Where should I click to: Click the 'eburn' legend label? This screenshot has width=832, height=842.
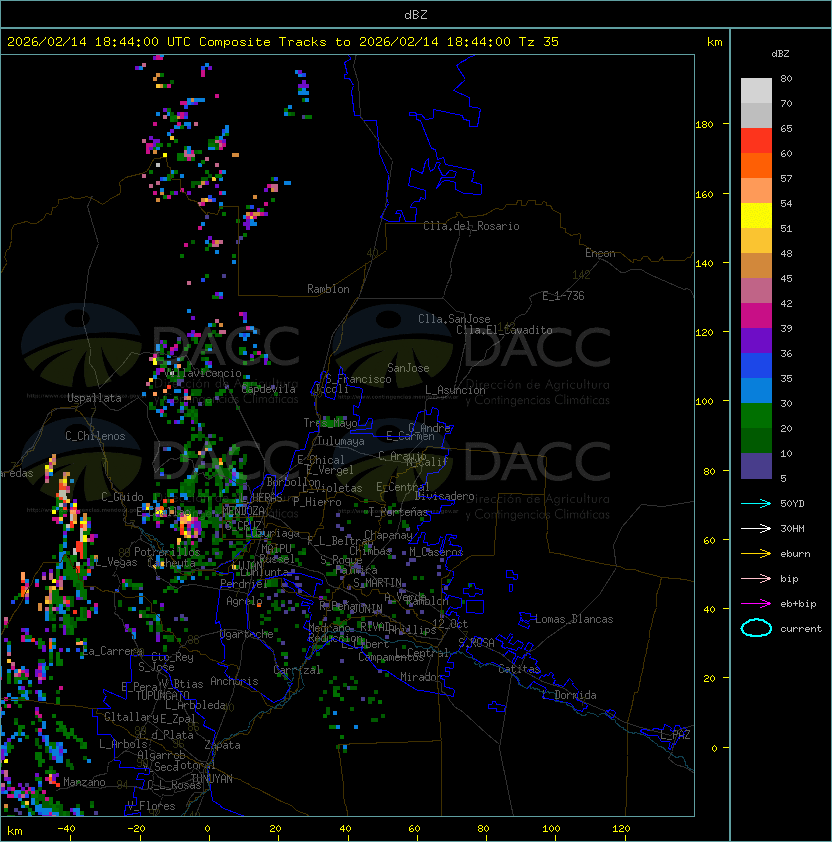795,554
